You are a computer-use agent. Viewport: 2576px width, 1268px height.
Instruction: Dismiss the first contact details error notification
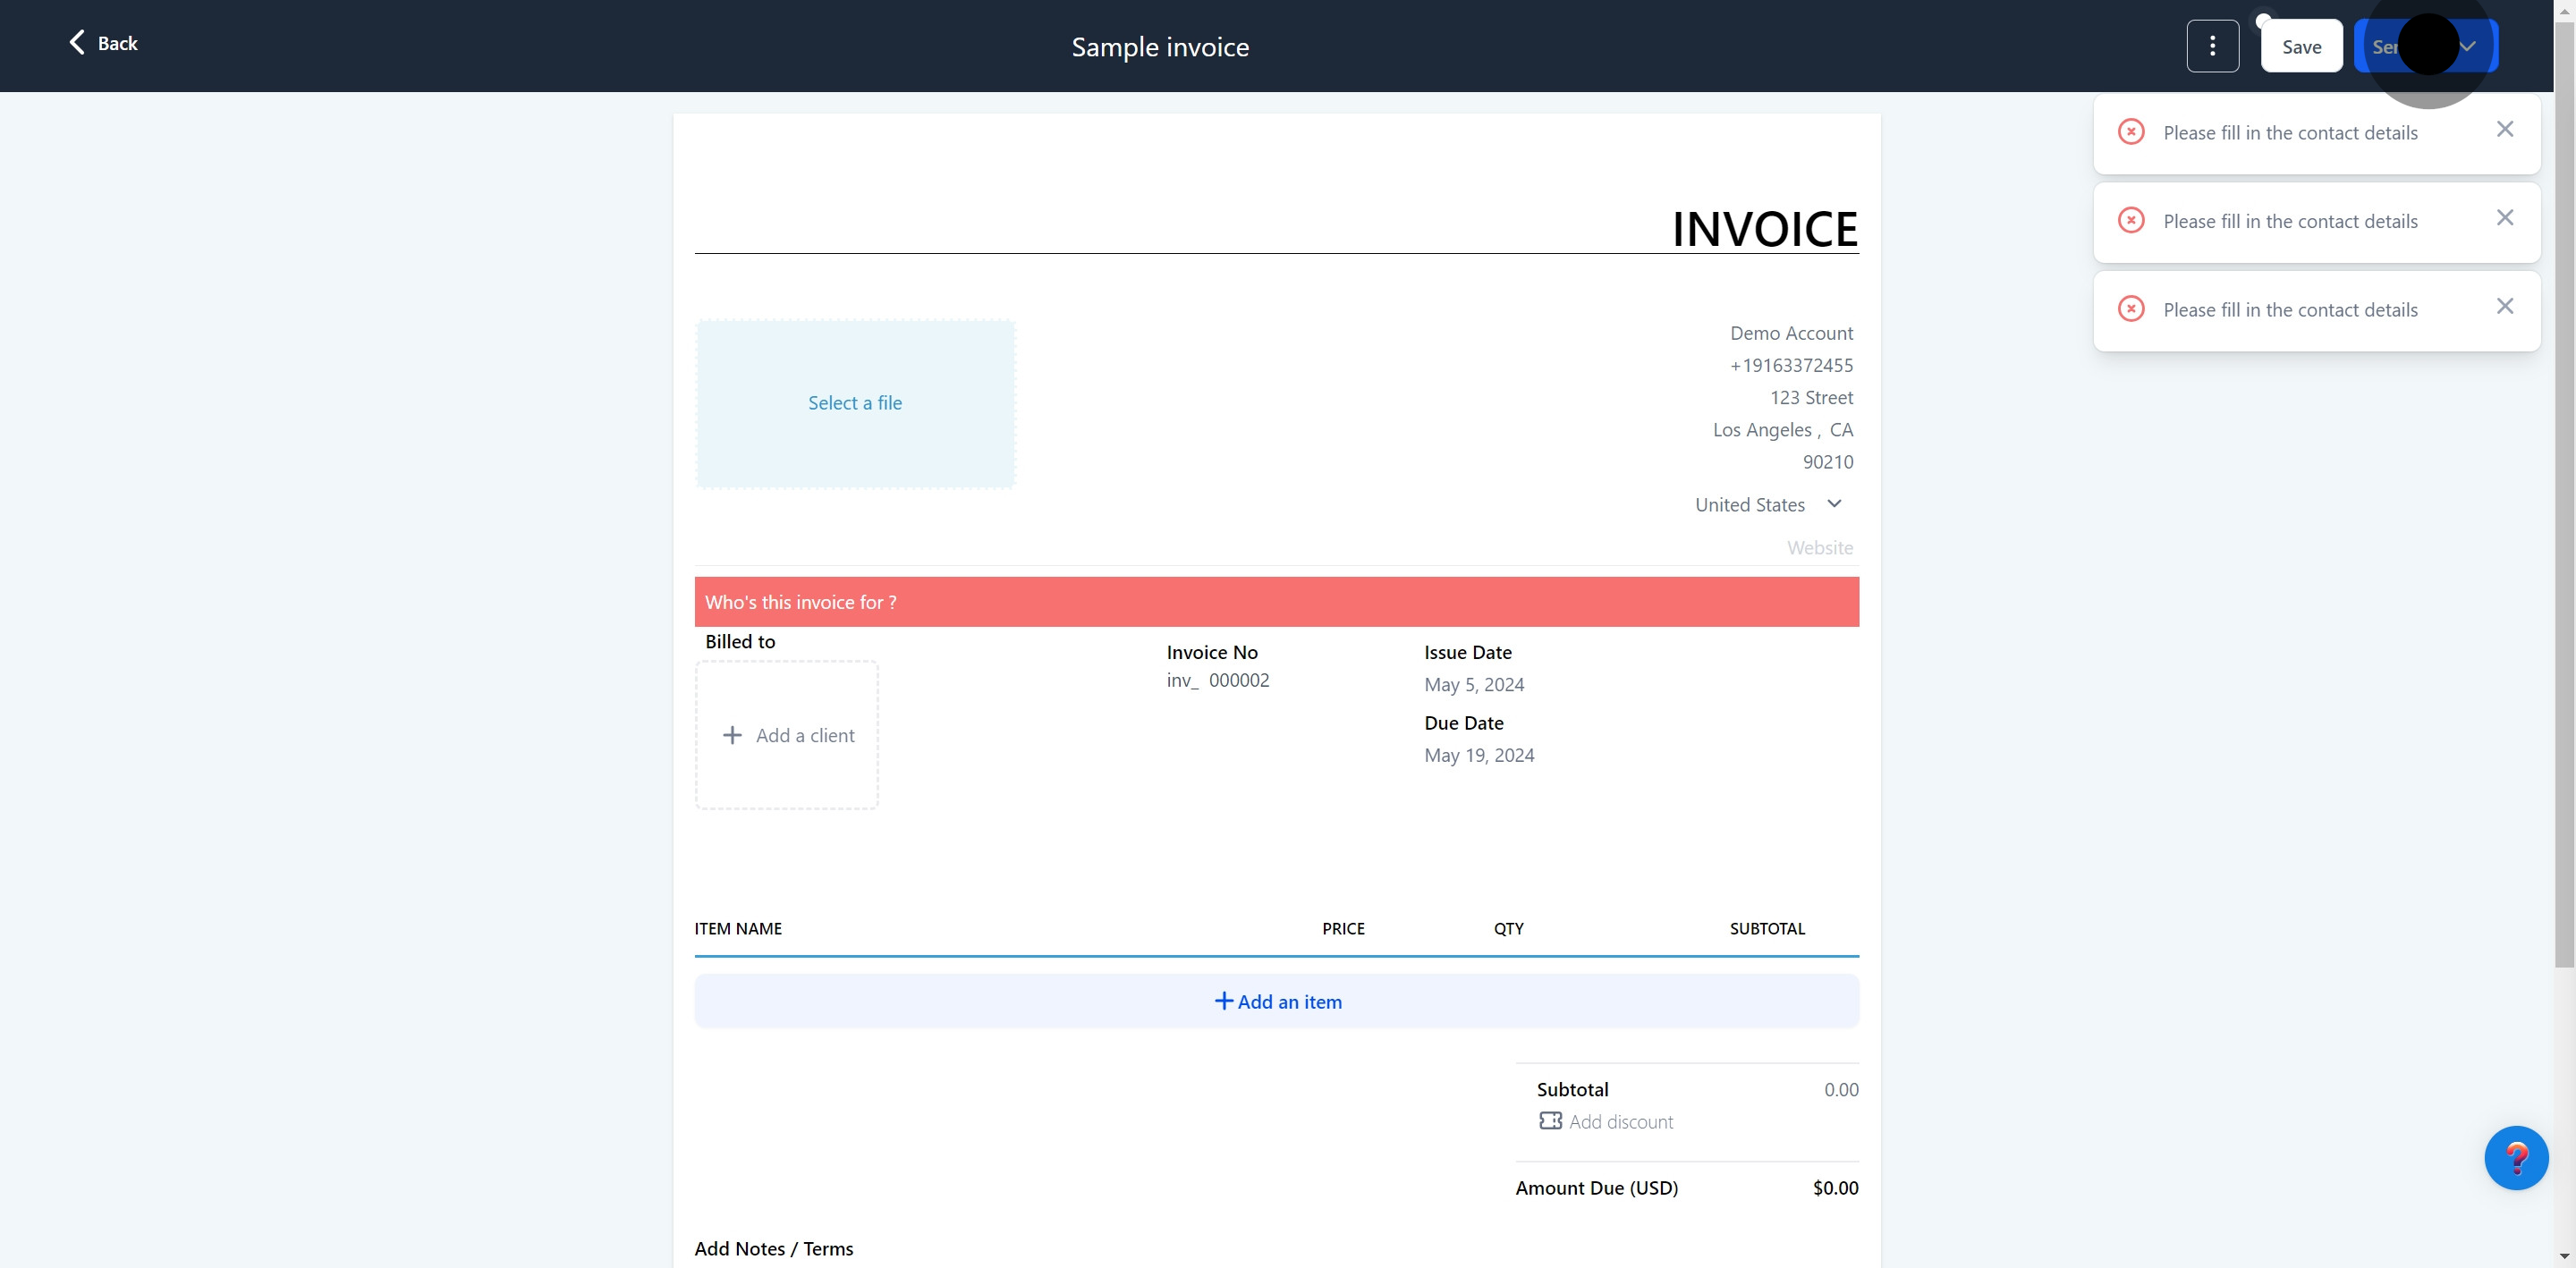pos(2504,130)
